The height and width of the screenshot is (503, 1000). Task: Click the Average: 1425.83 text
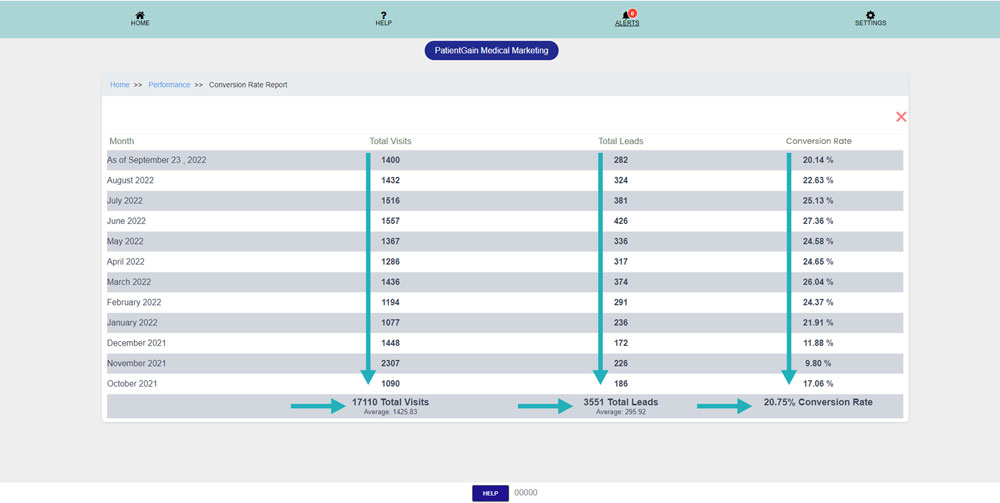click(x=390, y=412)
